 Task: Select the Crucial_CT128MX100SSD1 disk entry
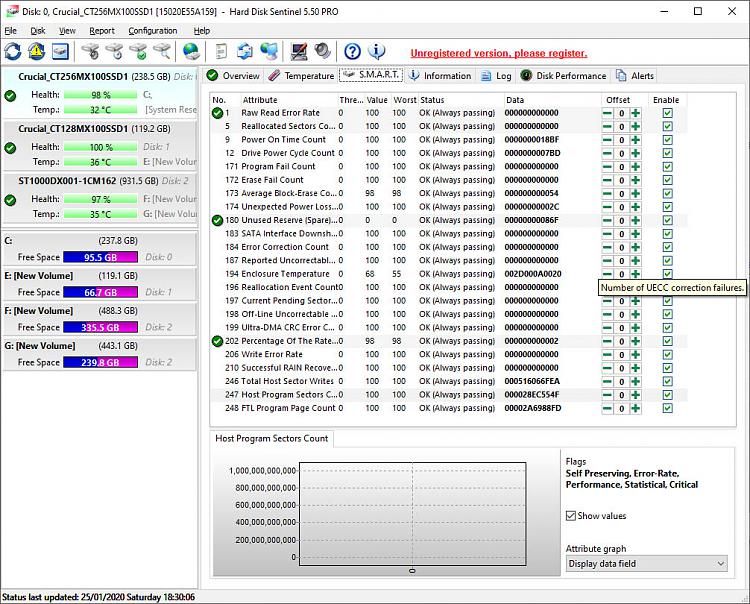click(100, 145)
